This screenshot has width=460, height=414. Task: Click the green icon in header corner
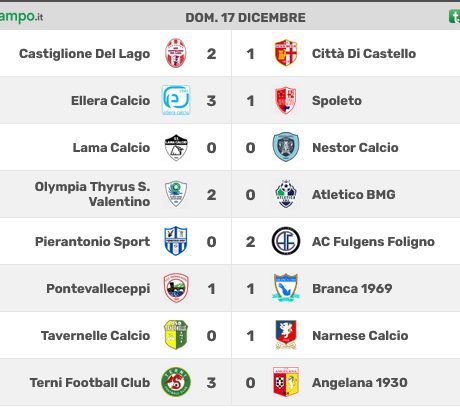tap(455, 16)
